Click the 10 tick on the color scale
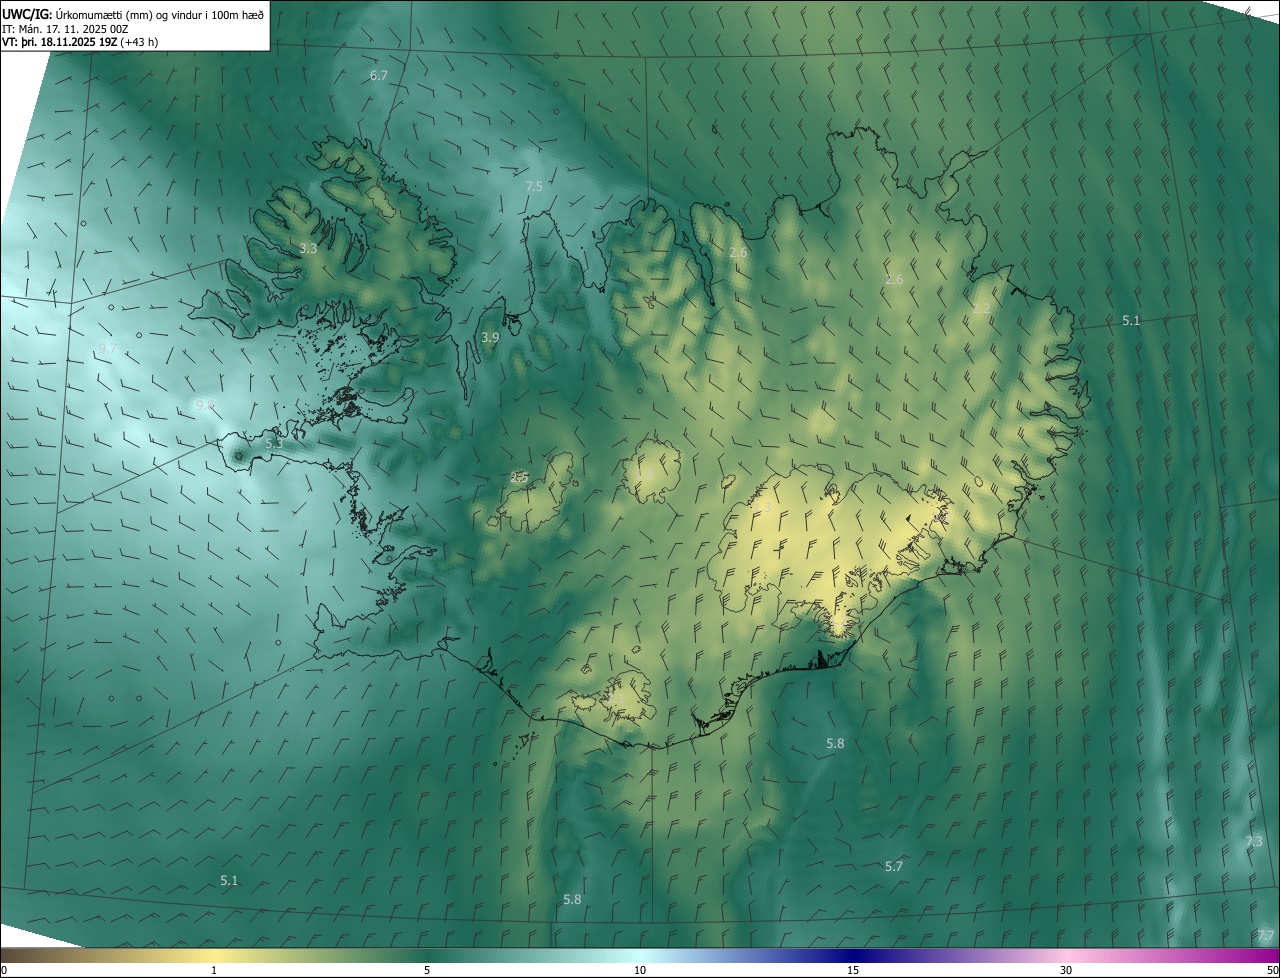This screenshot has height=978, width=1280. pyautogui.click(x=640, y=970)
